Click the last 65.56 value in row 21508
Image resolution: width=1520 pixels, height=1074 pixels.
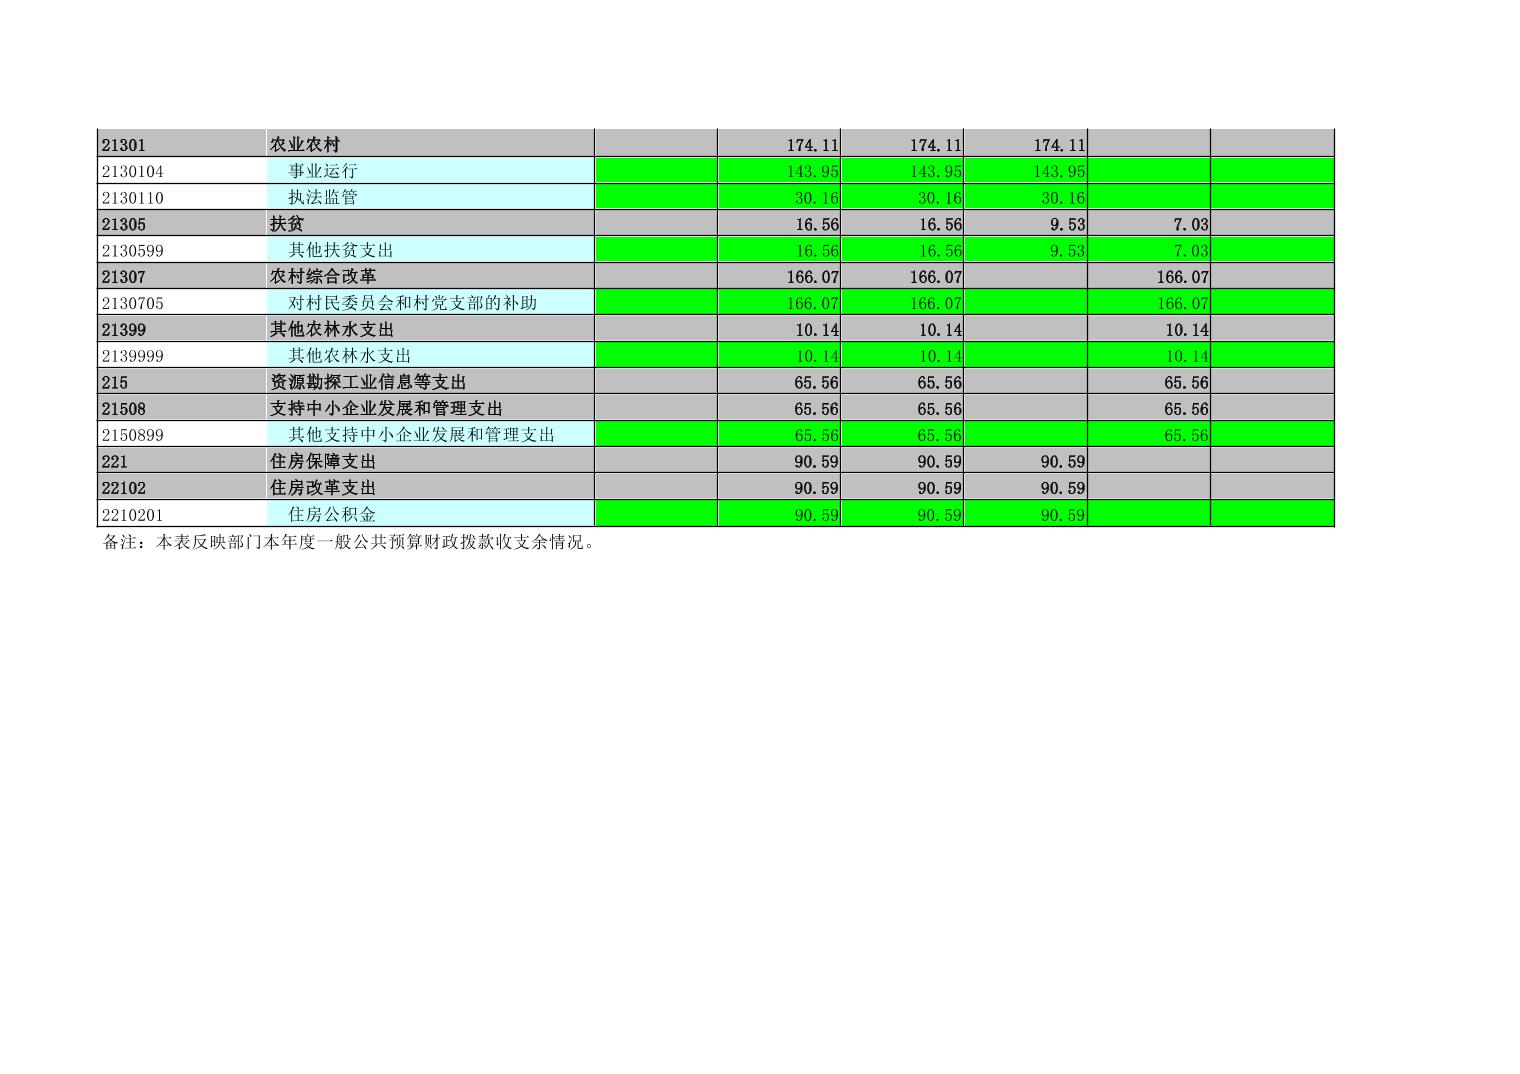pyautogui.click(x=1186, y=409)
